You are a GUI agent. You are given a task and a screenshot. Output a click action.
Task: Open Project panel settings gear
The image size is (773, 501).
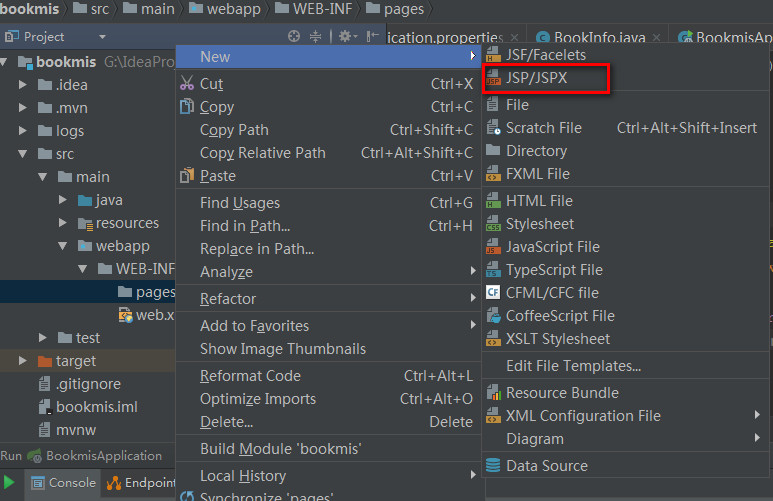348,36
